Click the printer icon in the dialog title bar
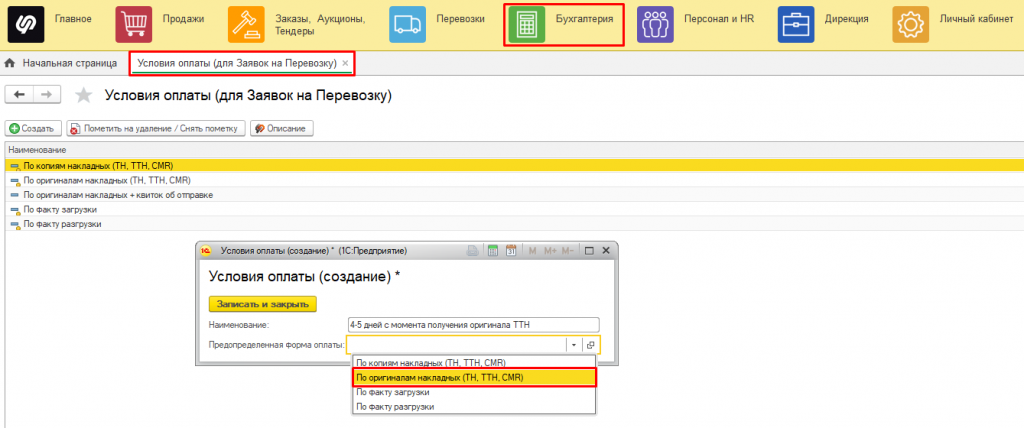 pos(472,250)
